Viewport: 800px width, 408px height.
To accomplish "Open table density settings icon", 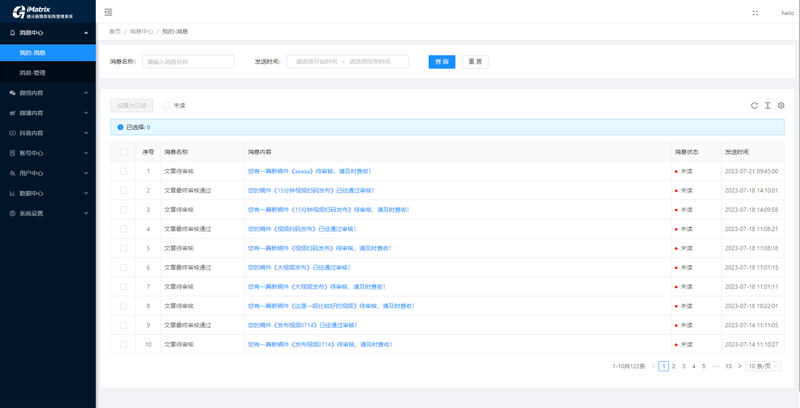I will pyautogui.click(x=768, y=105).
